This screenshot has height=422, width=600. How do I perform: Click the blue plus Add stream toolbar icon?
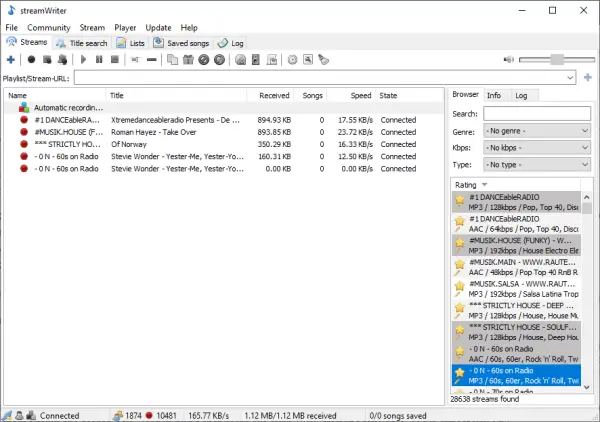(x=11, y=60)
